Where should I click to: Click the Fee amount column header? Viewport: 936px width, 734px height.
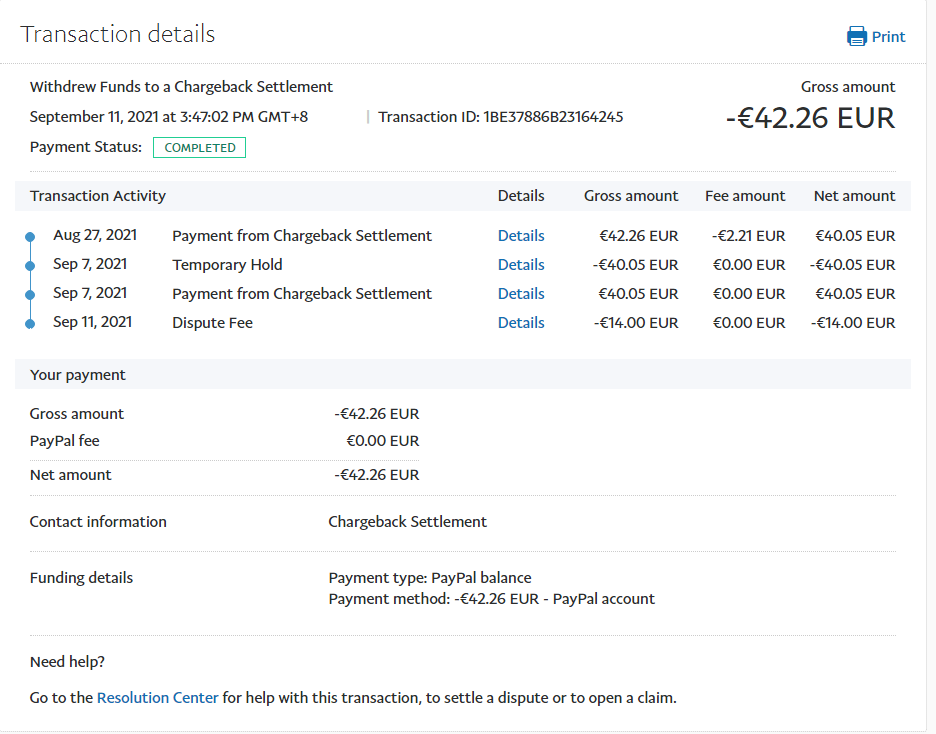[745, 196]
